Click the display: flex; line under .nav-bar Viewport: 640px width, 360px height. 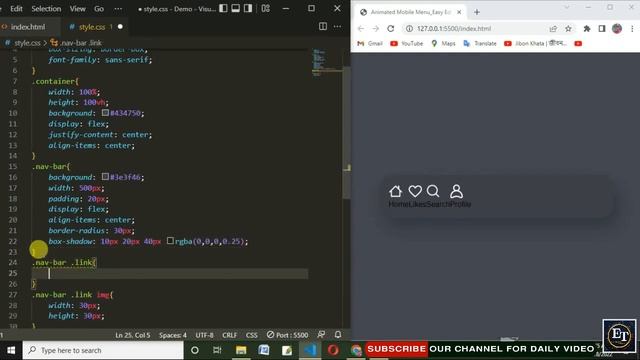tap(78, 209)
